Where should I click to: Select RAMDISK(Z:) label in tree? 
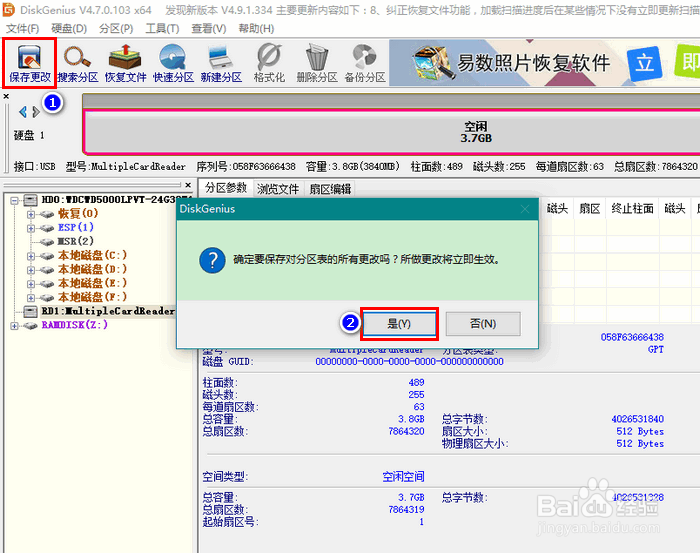(75, 324)
